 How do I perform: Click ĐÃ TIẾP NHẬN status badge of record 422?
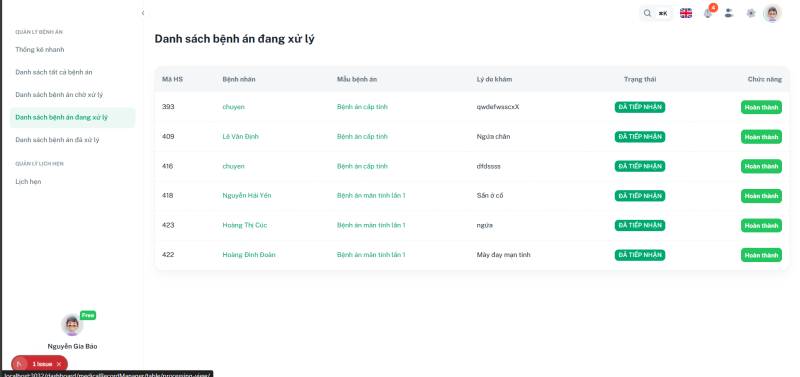click(640, 255)
